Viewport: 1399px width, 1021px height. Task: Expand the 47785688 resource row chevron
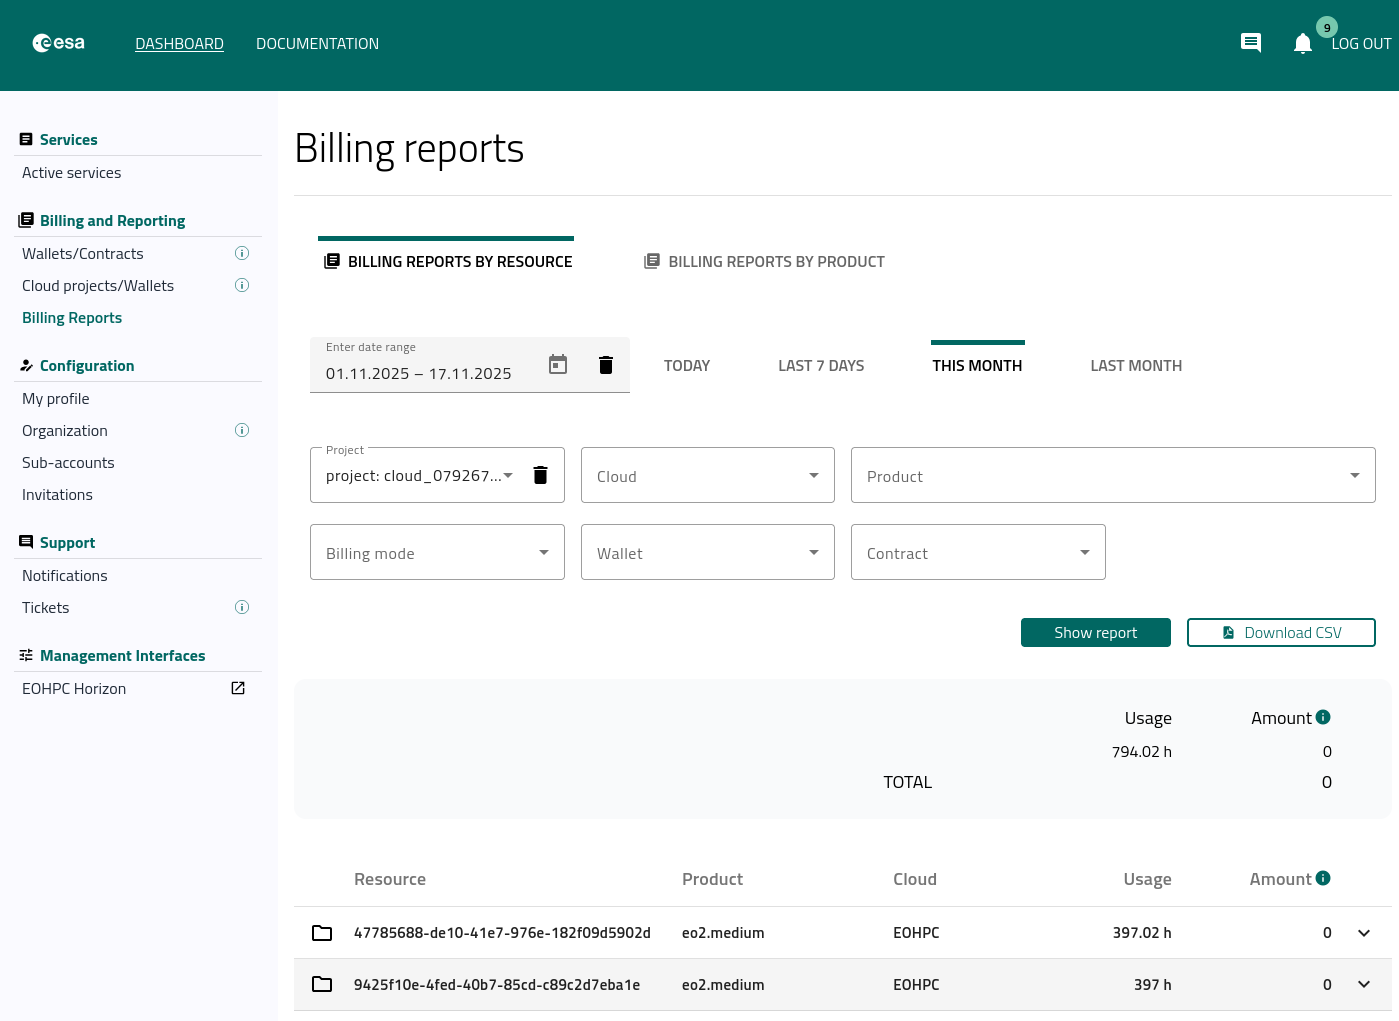click(x=1363, y=933)
